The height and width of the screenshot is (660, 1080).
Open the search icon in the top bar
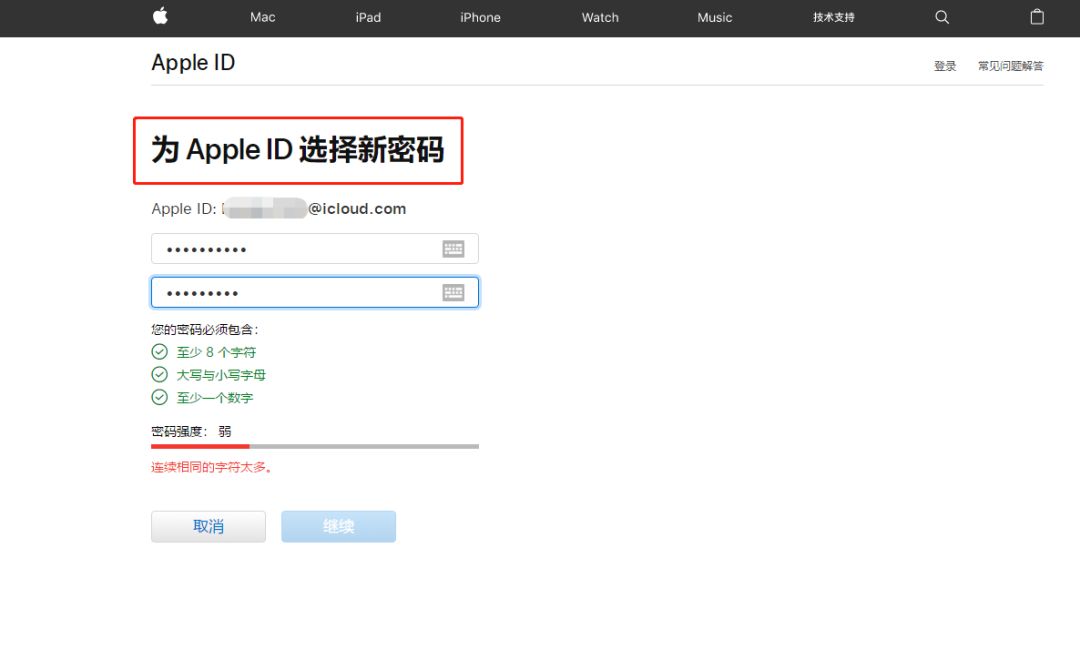click(x=941, y=17)
